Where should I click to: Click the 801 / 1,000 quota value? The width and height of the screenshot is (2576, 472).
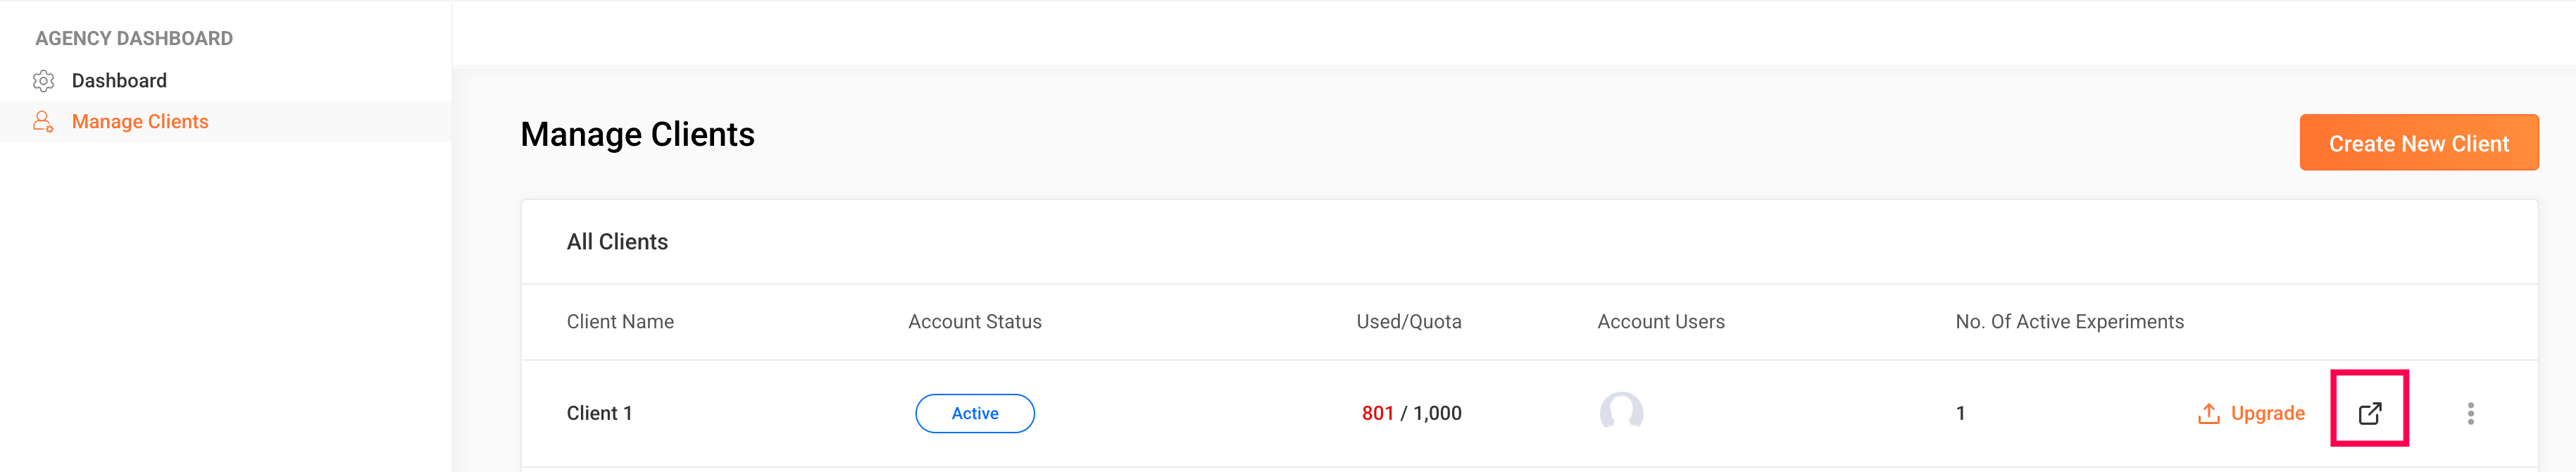(1411, 414)
